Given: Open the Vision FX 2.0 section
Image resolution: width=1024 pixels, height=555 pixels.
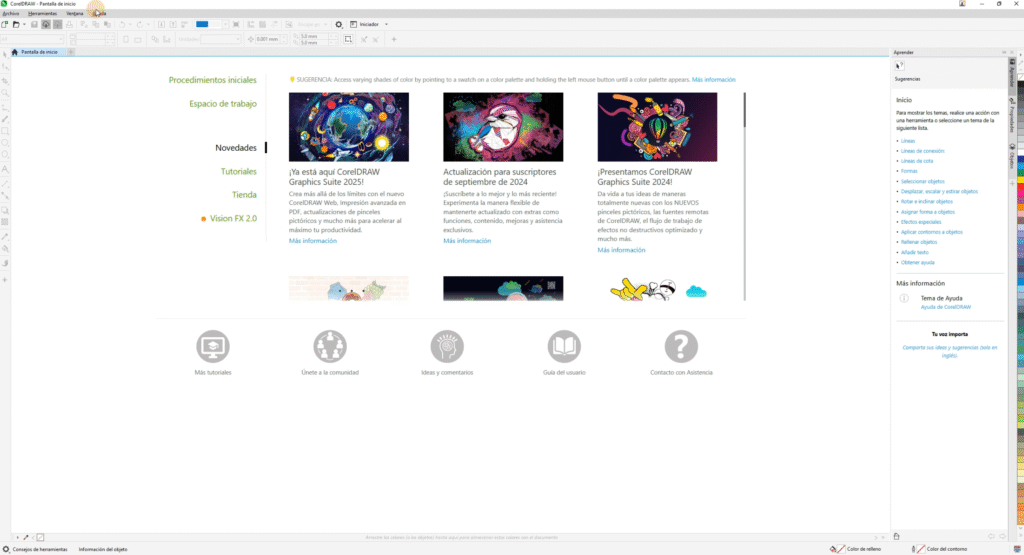Looking at the screenshot, I should coord(233,218).
